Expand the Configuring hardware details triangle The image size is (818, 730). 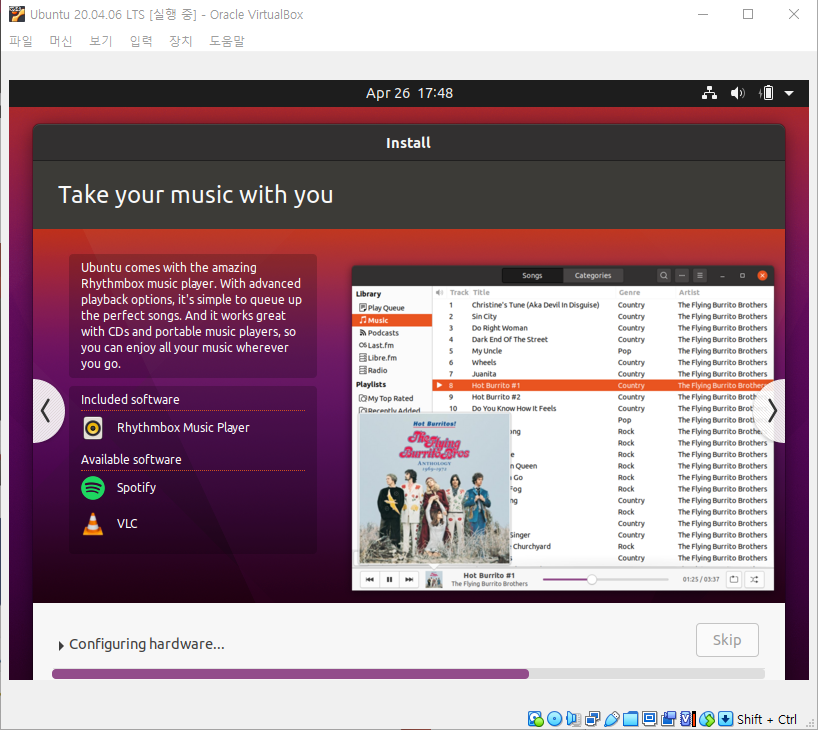click(61, 645)
